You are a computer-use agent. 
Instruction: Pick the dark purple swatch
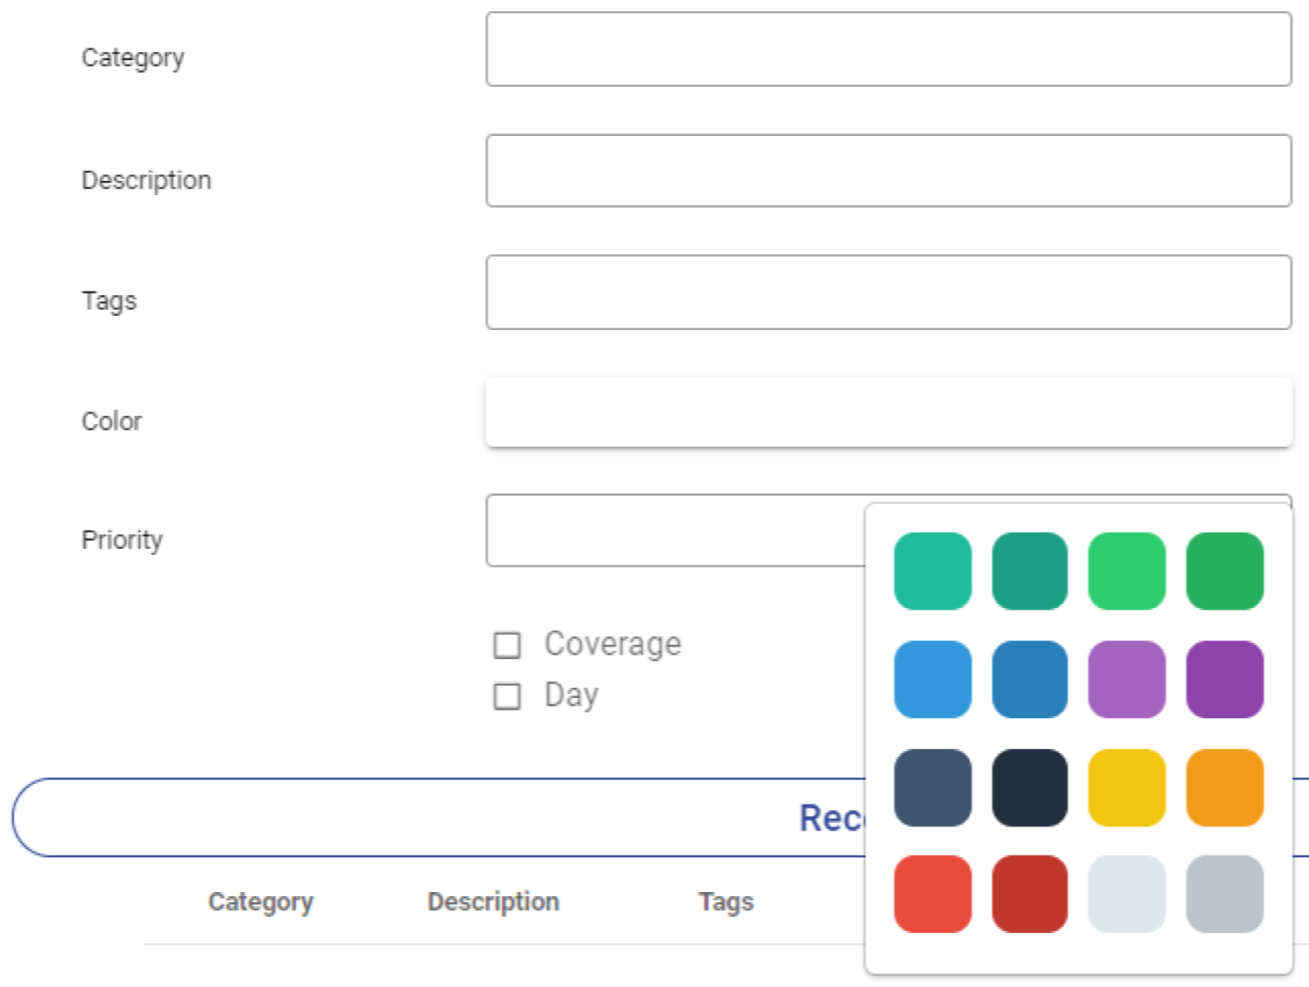1224,679
